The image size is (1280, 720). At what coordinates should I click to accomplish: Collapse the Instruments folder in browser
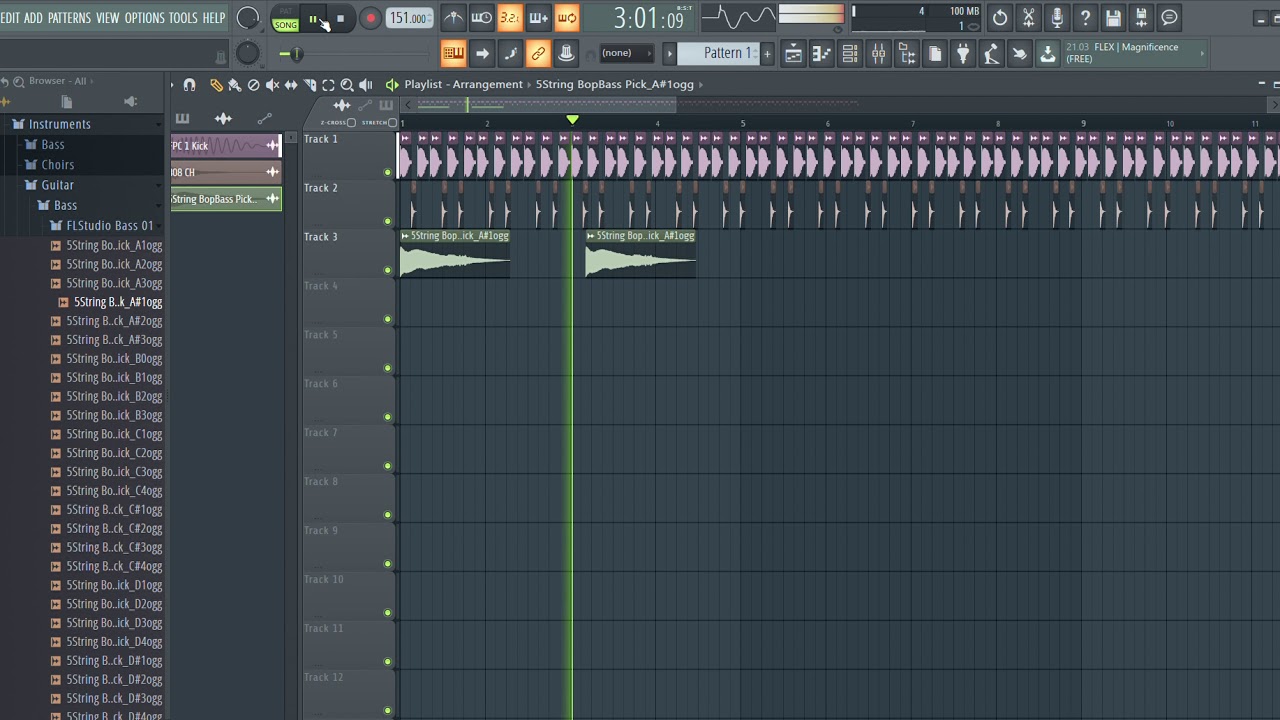[60, 124]
